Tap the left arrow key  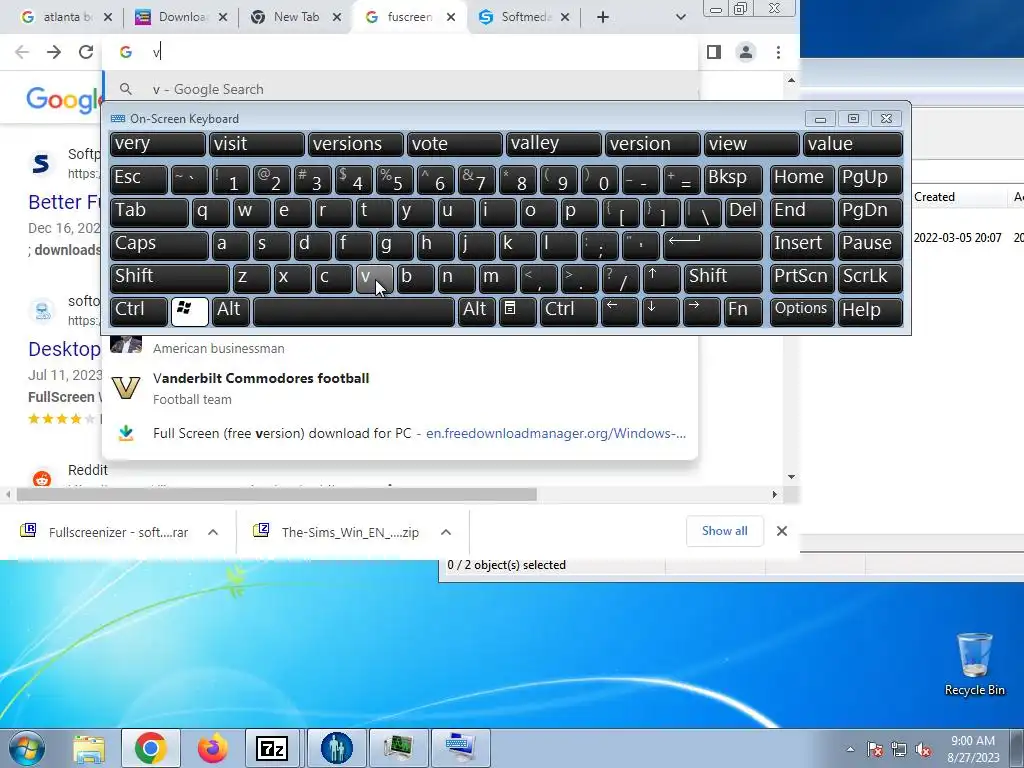tap(620, 310)
